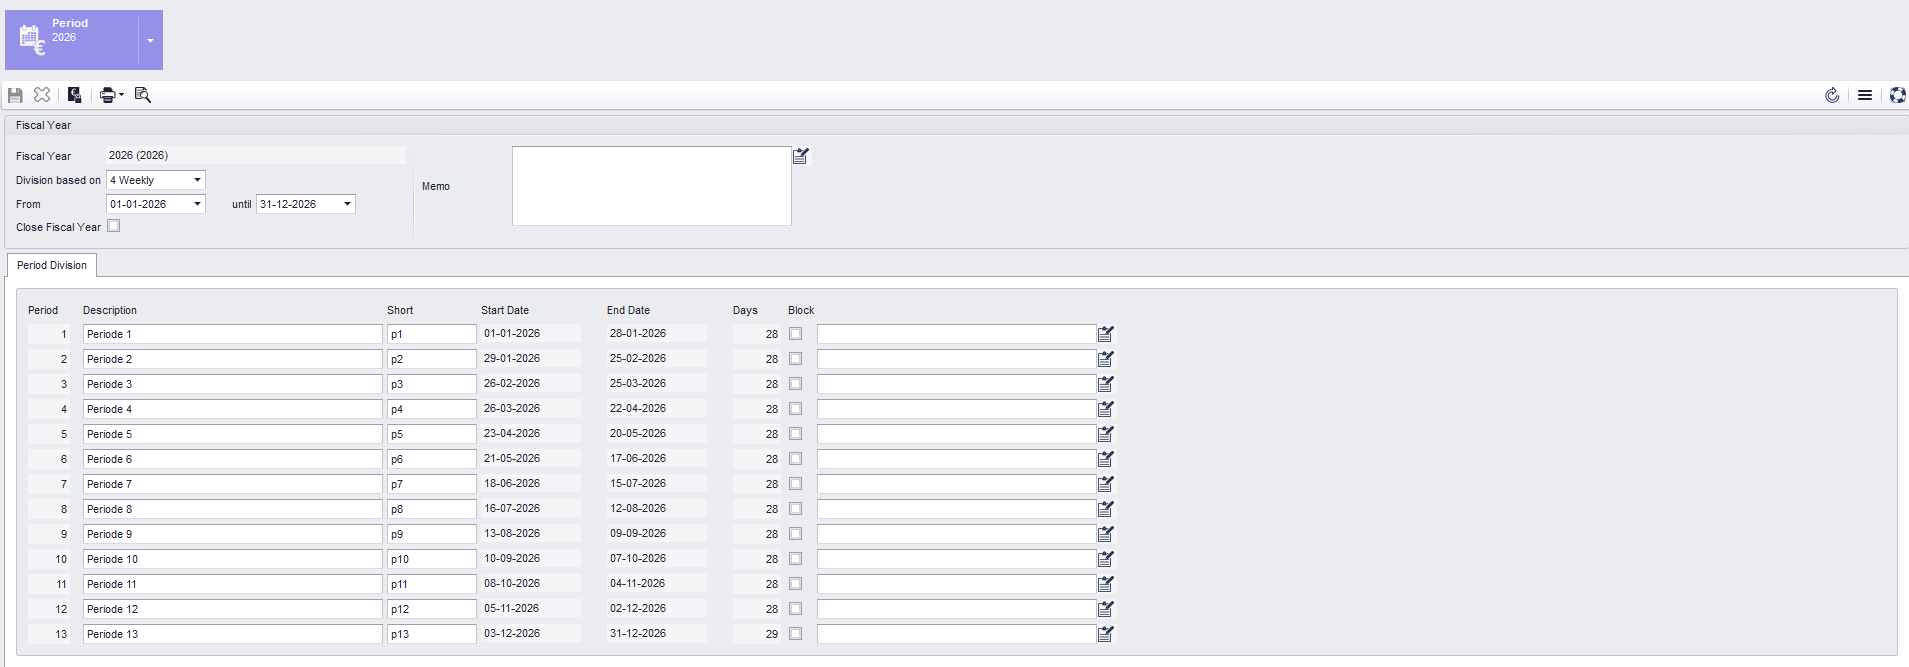The width and height of the screenshot is (1909, 667).
Task: Select the Period Division tab
Action: click(52, 265)
